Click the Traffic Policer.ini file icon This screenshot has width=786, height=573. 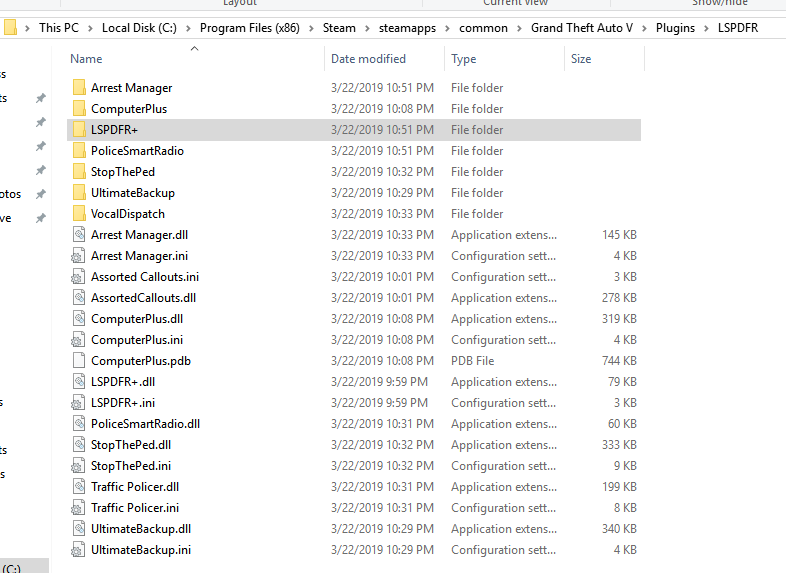click(x=78, y=508)
